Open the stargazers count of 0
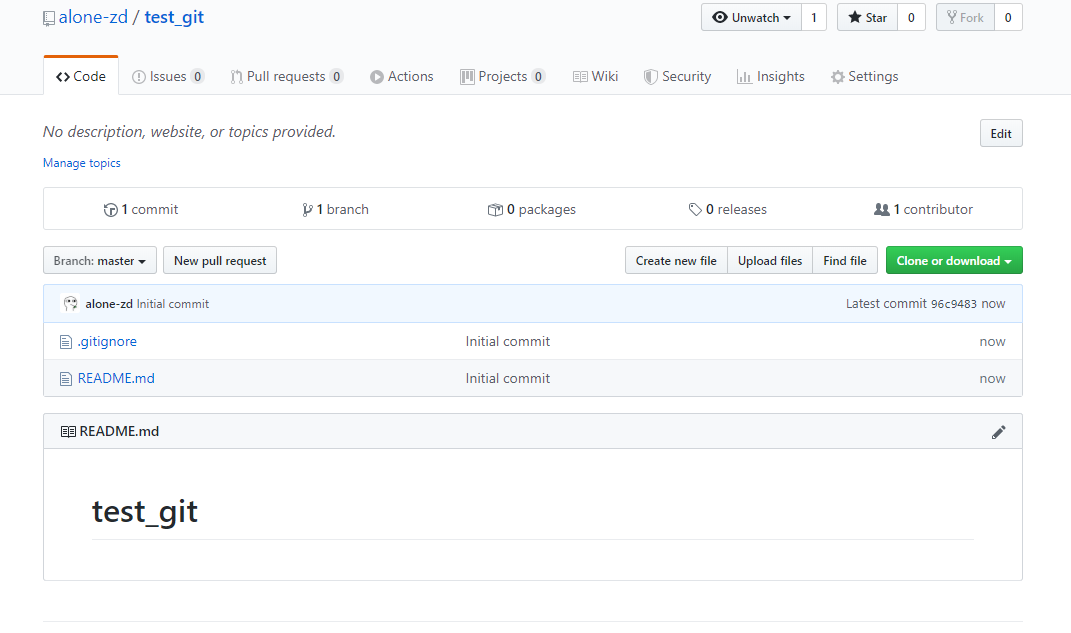 point(911,18)
